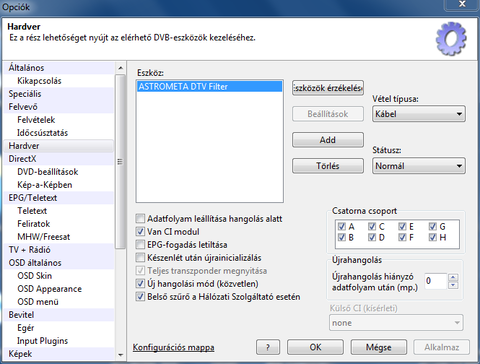Viewport: 480px width, 364px height.
Task: Cancel with the Mégse button
Action: (x=379, y=347)
